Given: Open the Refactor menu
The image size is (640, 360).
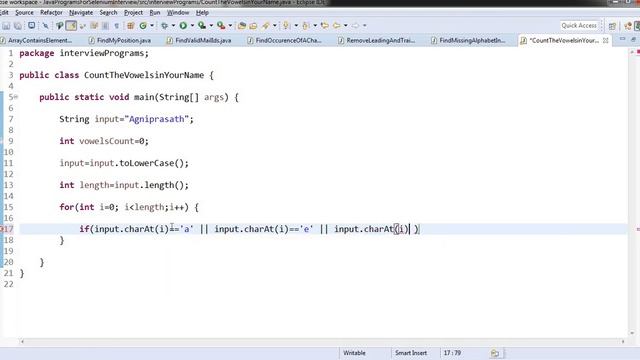Looking at the screenshot, I should point(51,13).
